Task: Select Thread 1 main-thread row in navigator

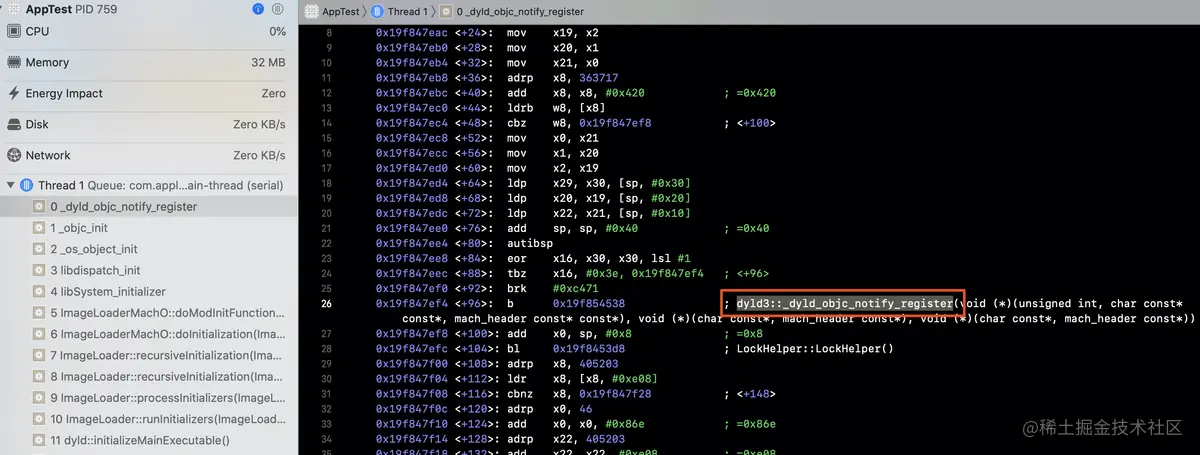Action: [148, 185]
